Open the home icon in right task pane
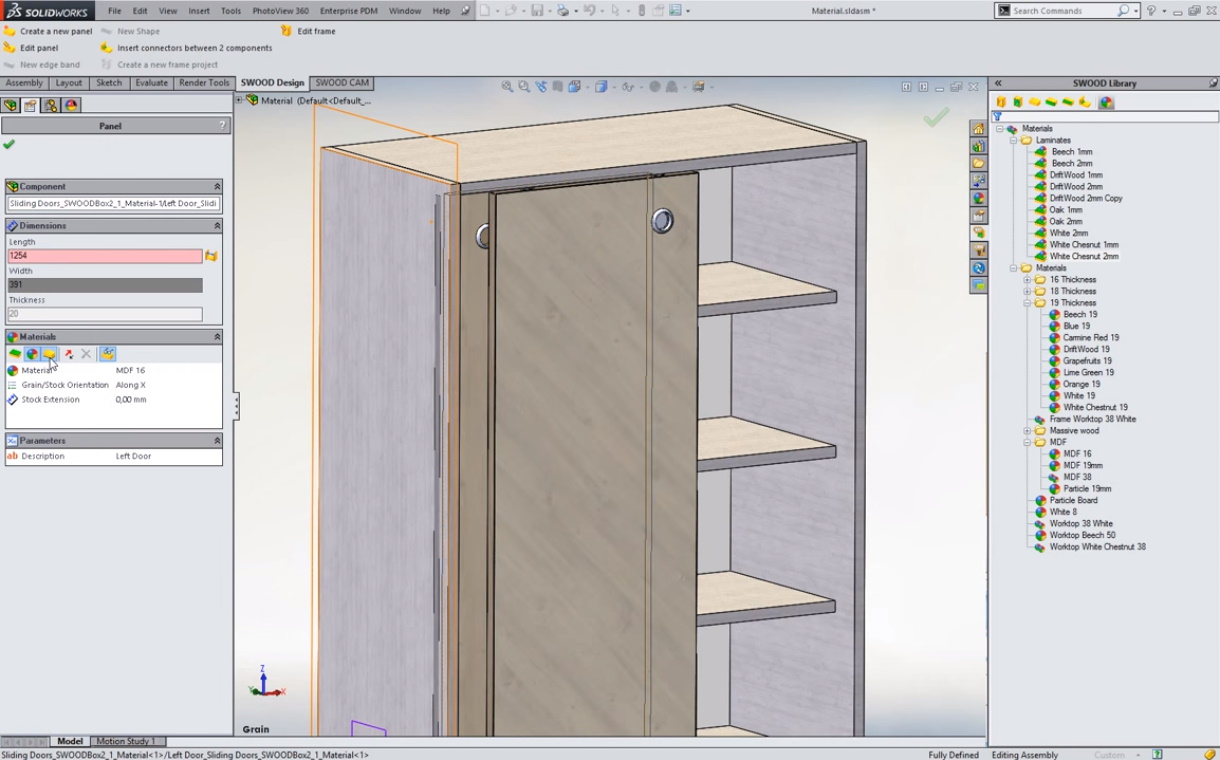The height and width of the screenshot is (760, 1220). click(x=978, y=129)
